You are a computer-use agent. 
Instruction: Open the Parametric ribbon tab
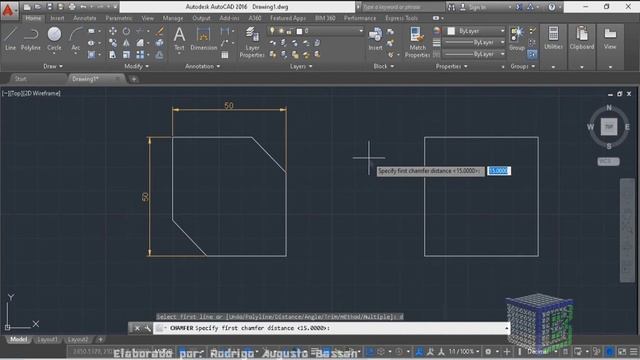pos(119,18)
